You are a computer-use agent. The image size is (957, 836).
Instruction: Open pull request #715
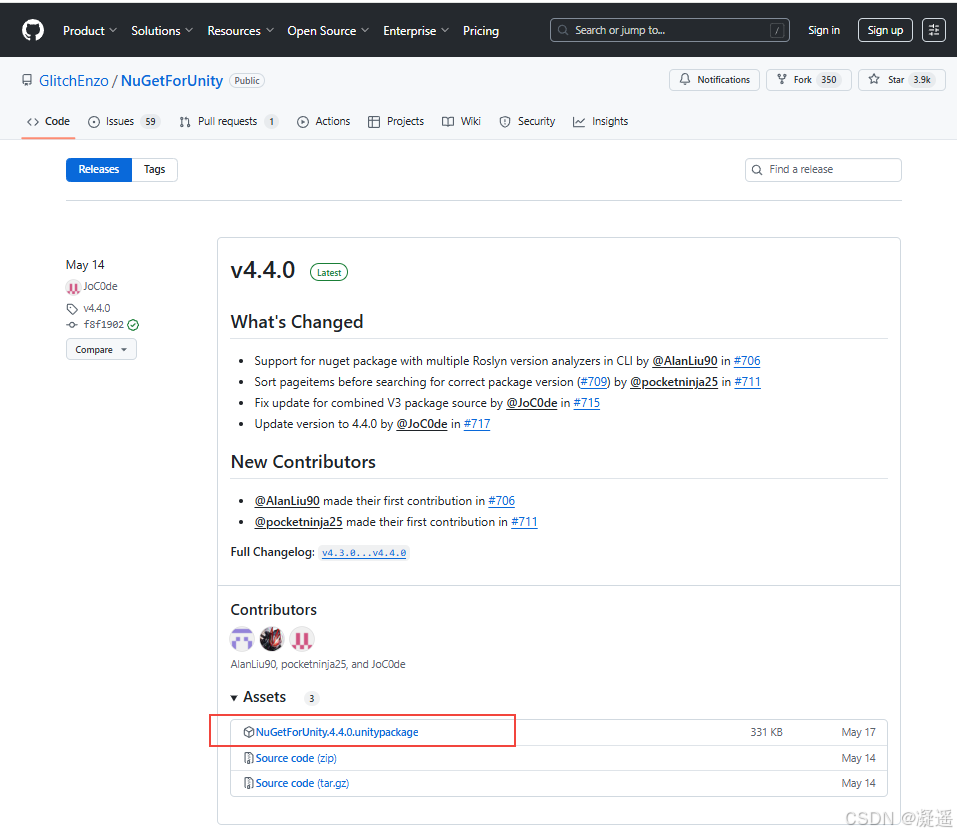pyautogui.click(x=587, y=403)
